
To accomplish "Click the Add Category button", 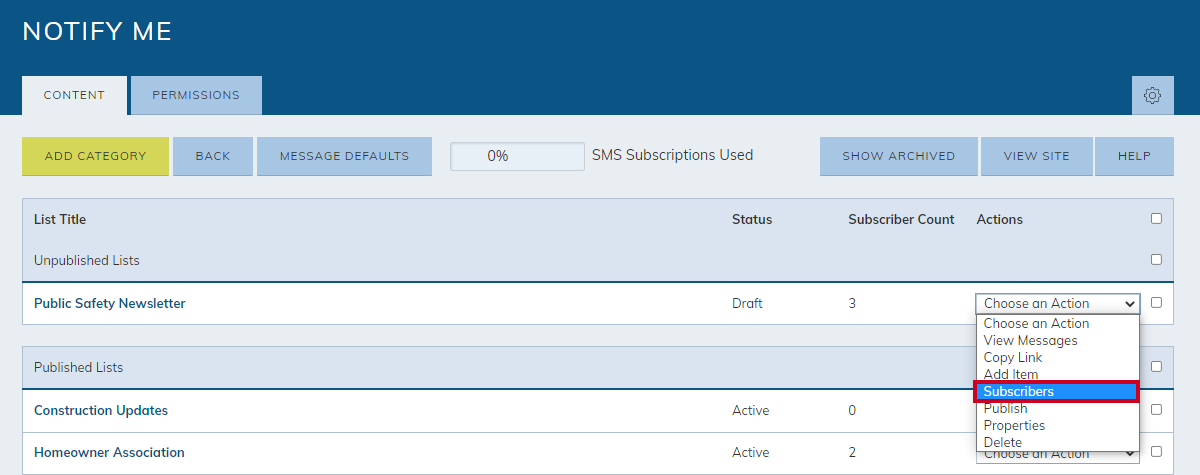I will 95,156.
